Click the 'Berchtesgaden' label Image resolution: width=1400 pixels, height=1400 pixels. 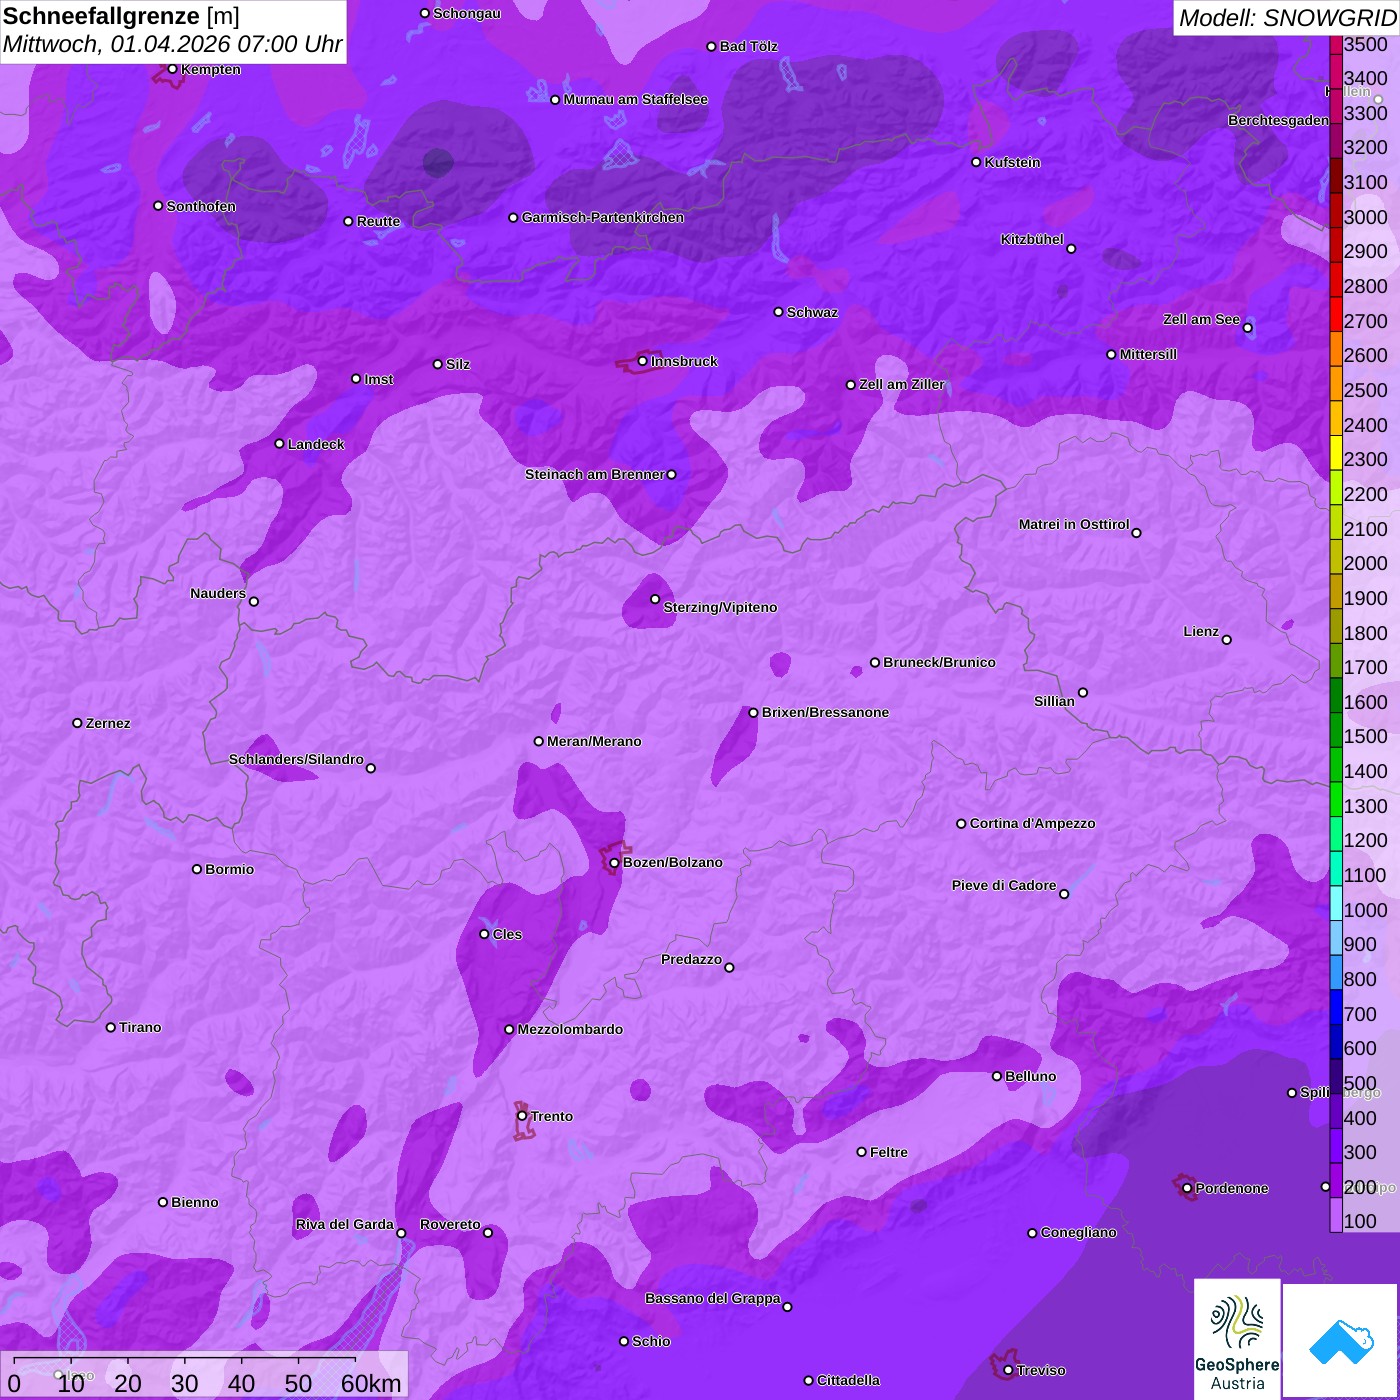click(x=1279, y=120)
